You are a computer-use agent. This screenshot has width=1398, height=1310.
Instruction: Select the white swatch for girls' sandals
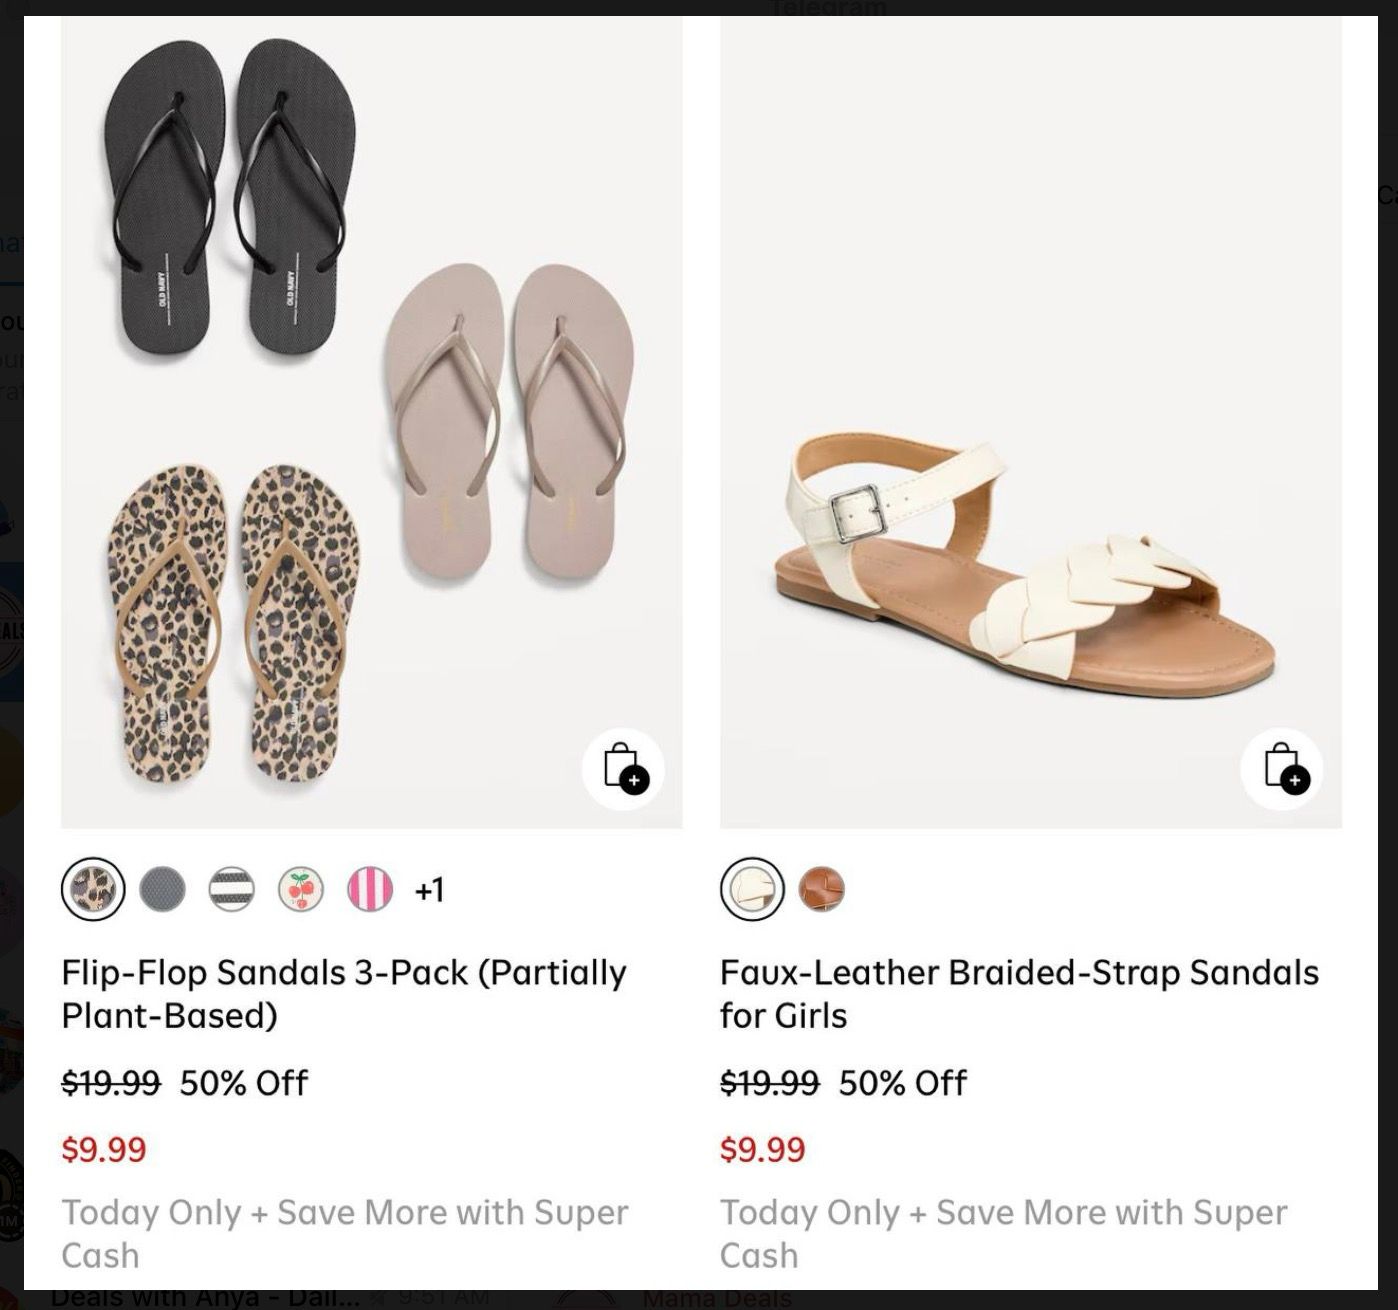751,890
